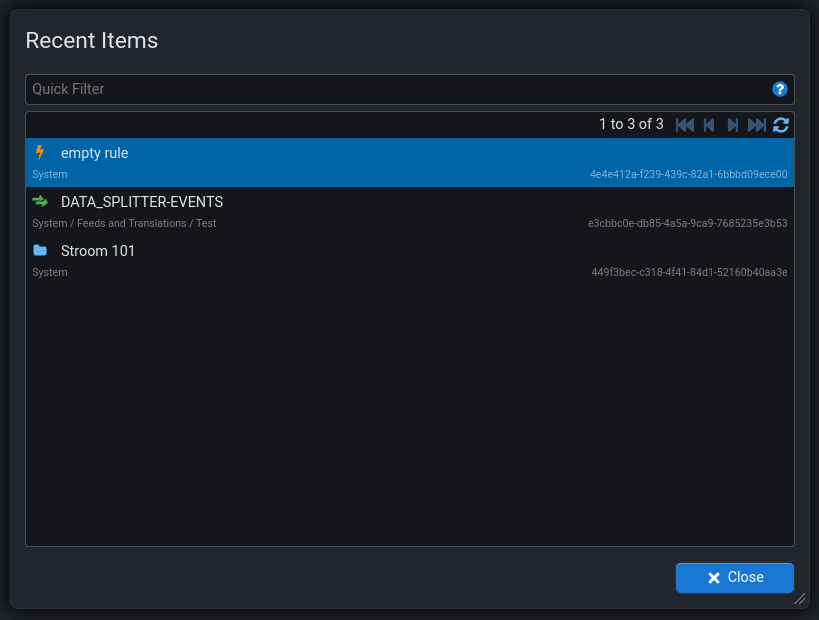Click the 'System / Feeds and Translations / Test' path
Screen dimensions: 819x620
[x=124, y=223]
